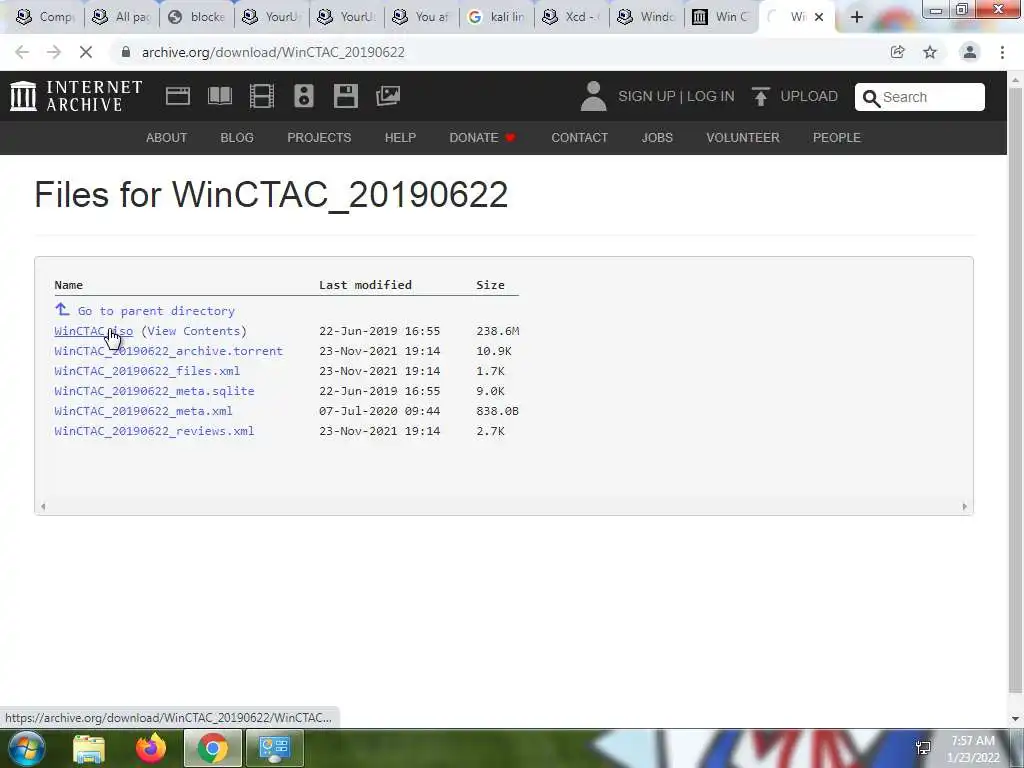Click the file listing right scroll arrow

pos(965,506)
